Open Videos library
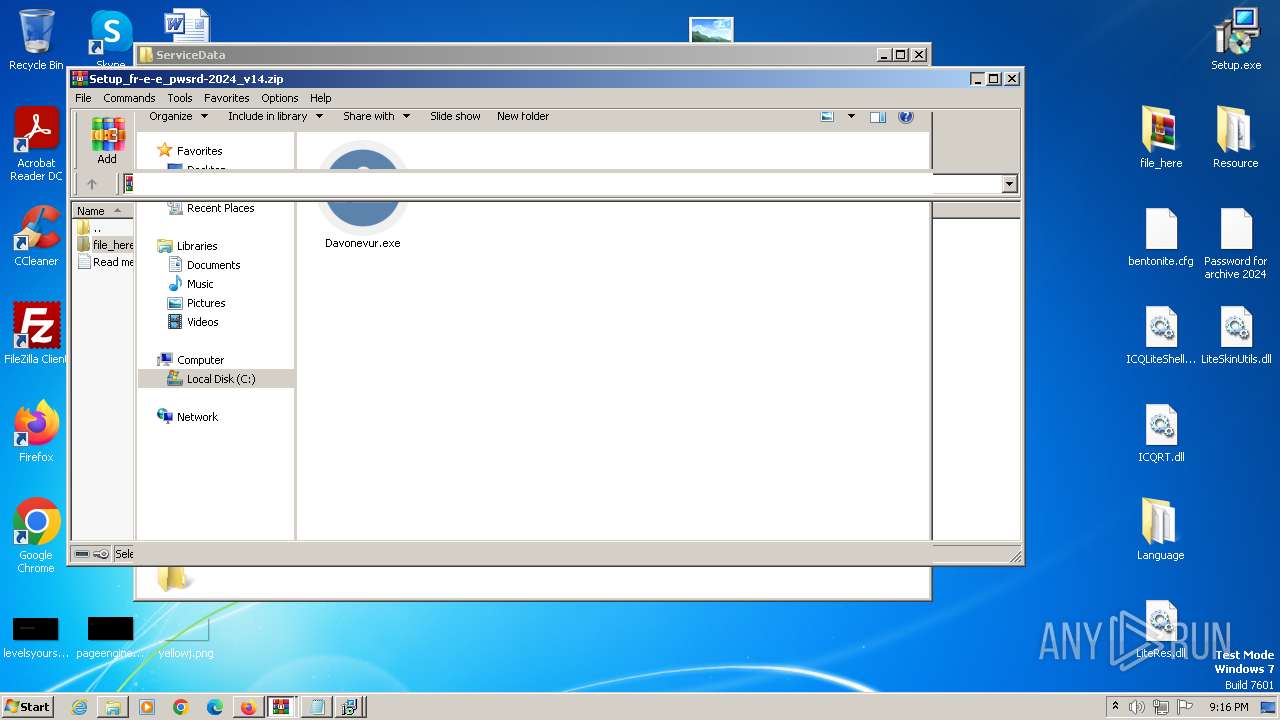The width and height of the screenshot is (1280, 720). [202, 322]
